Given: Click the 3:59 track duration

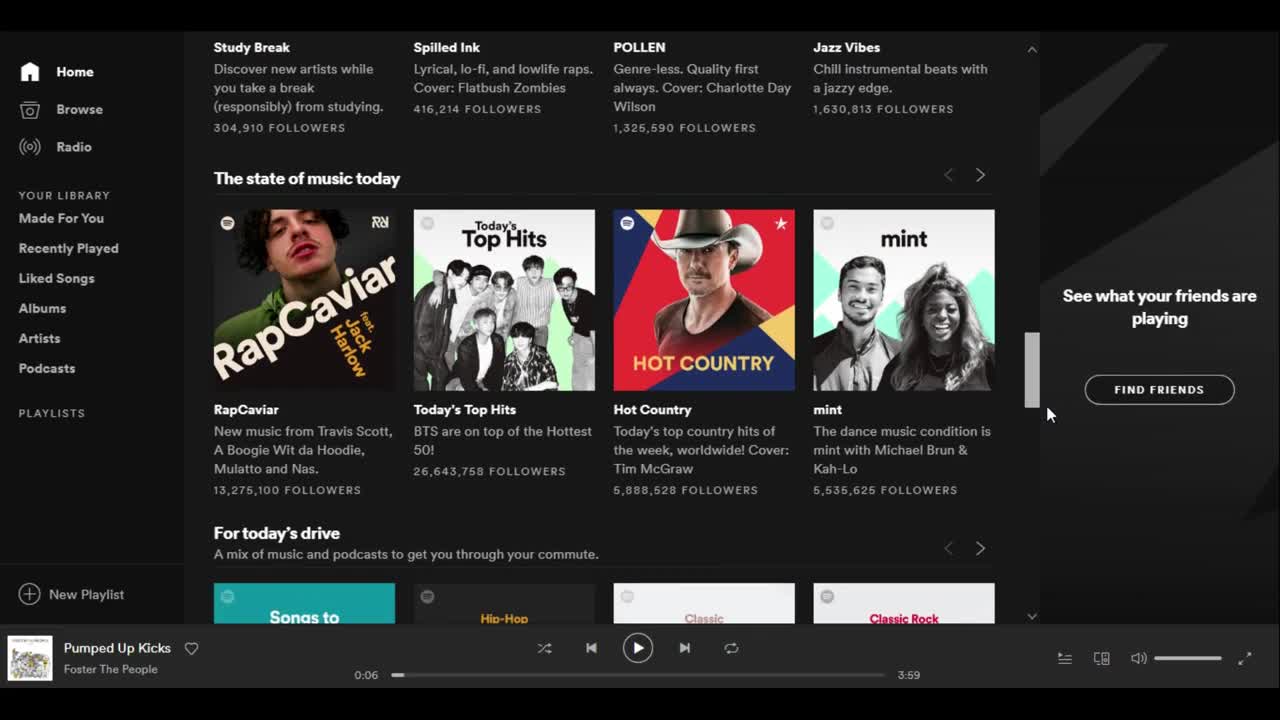Looking at the screenshot, I should point(908,675).
